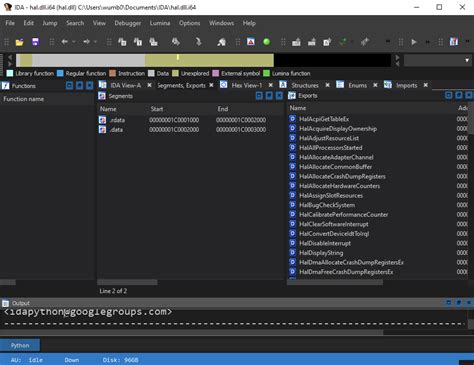Screen dimensions: 474x365
Task: Open the Lumina menu
Action: pos(160,23)
